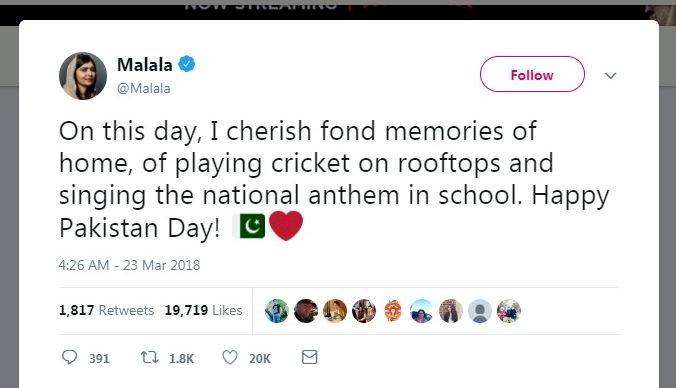This screenshot has width=676, height=388.
Task: Click the Follow button
Action: click(532, 74)
